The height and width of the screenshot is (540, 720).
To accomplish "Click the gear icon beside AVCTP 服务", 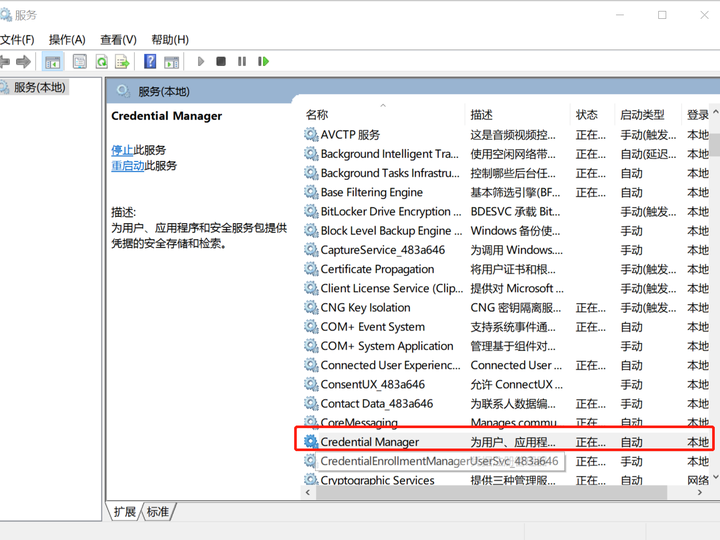I will point(311,135).
